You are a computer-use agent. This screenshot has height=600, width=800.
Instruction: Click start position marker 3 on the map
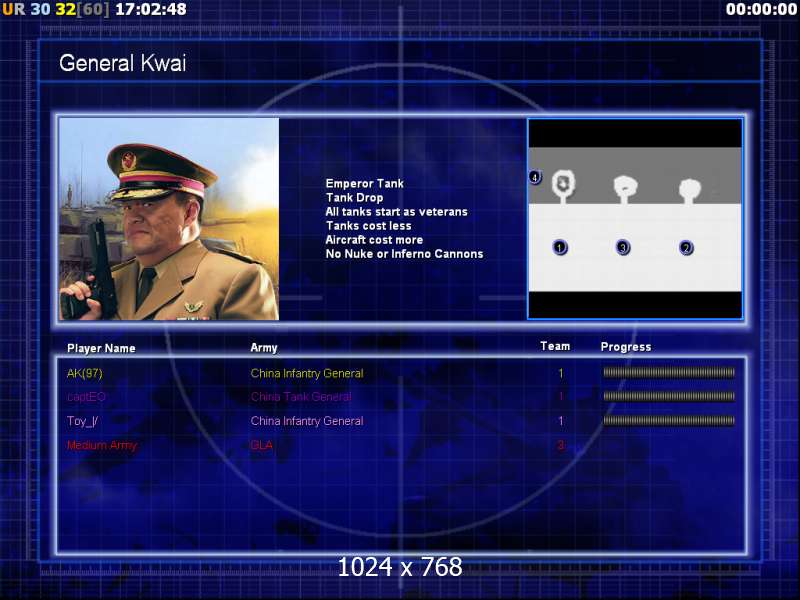click(x=623, y=247)
